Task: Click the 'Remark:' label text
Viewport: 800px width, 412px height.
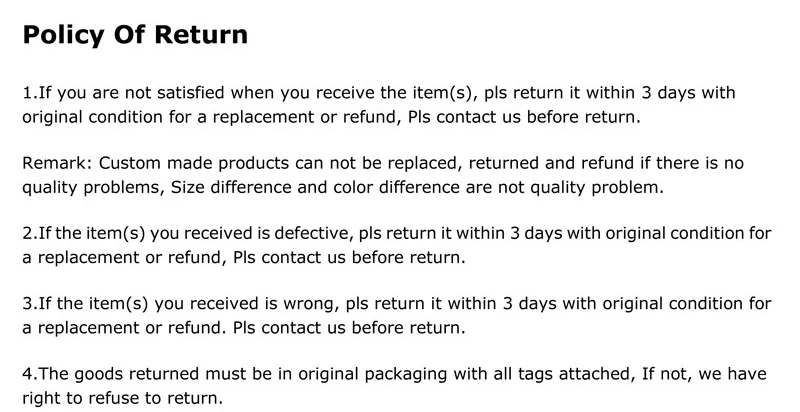Action: tap(57, 163)
